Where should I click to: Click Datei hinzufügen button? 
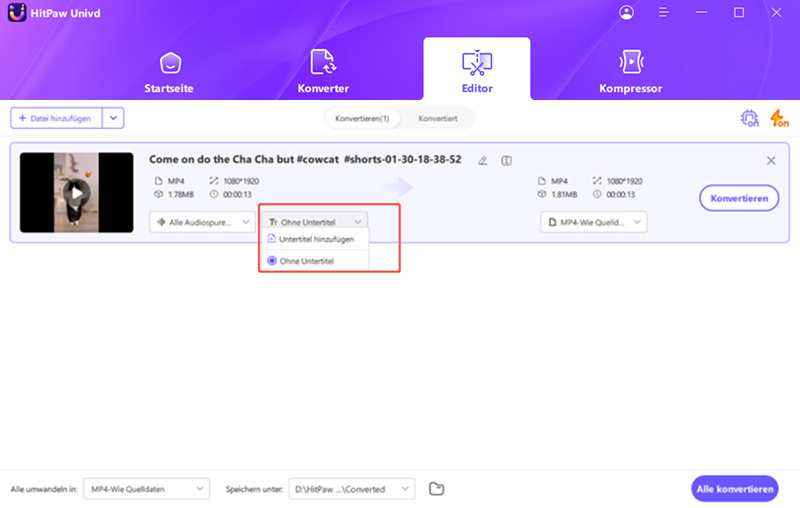coord(56,118)
